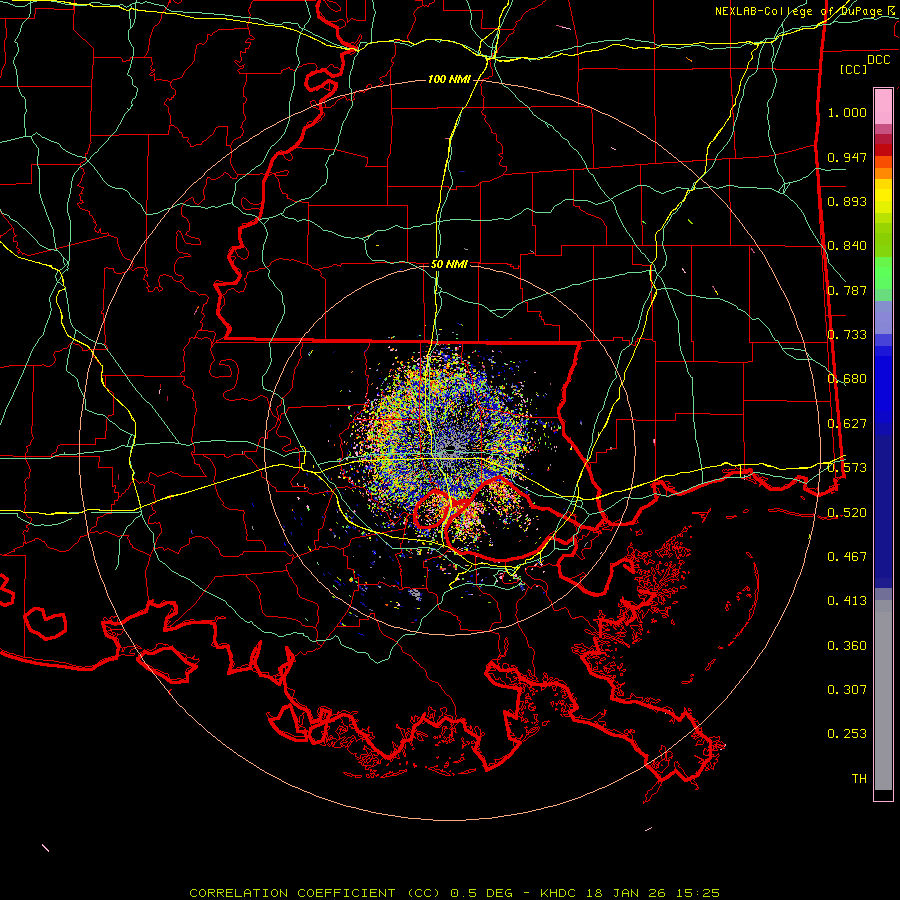Click the 0.573 scale value
The width and height of the screenshot is (900, 900).
(847, 468)
